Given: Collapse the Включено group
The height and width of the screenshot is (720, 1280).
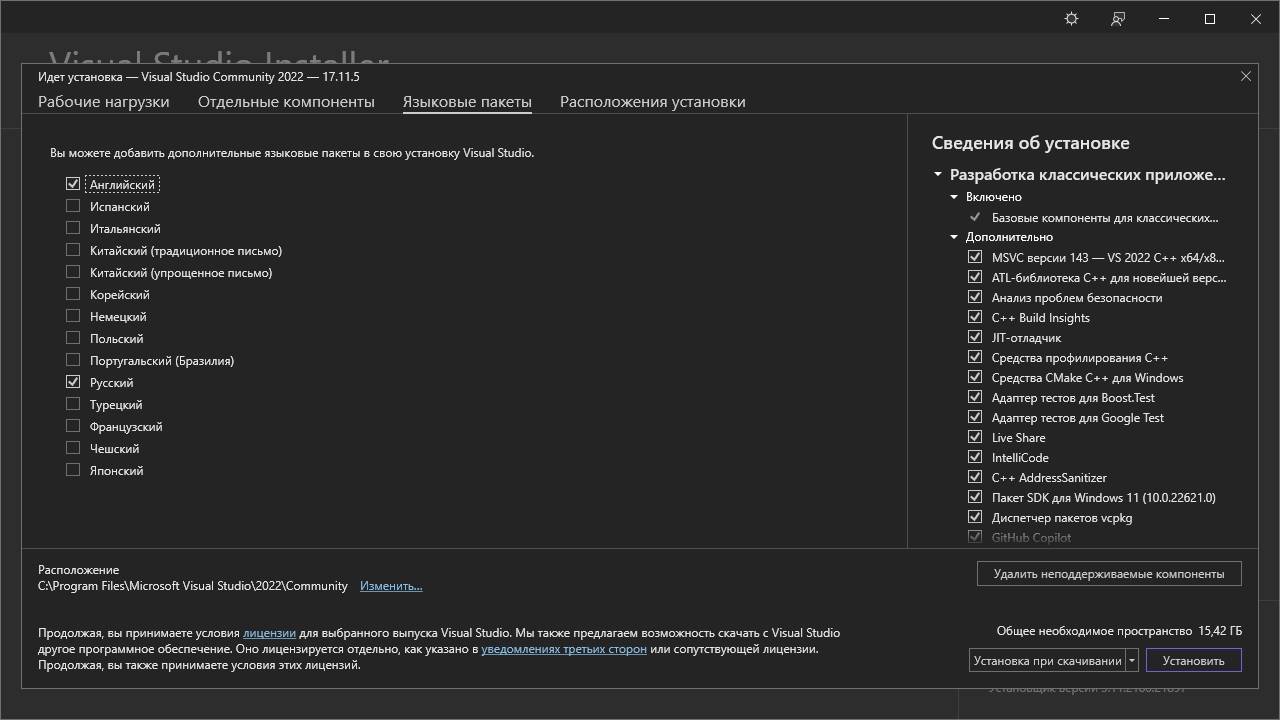Looking at the screenshot, I should pos(954,197).
